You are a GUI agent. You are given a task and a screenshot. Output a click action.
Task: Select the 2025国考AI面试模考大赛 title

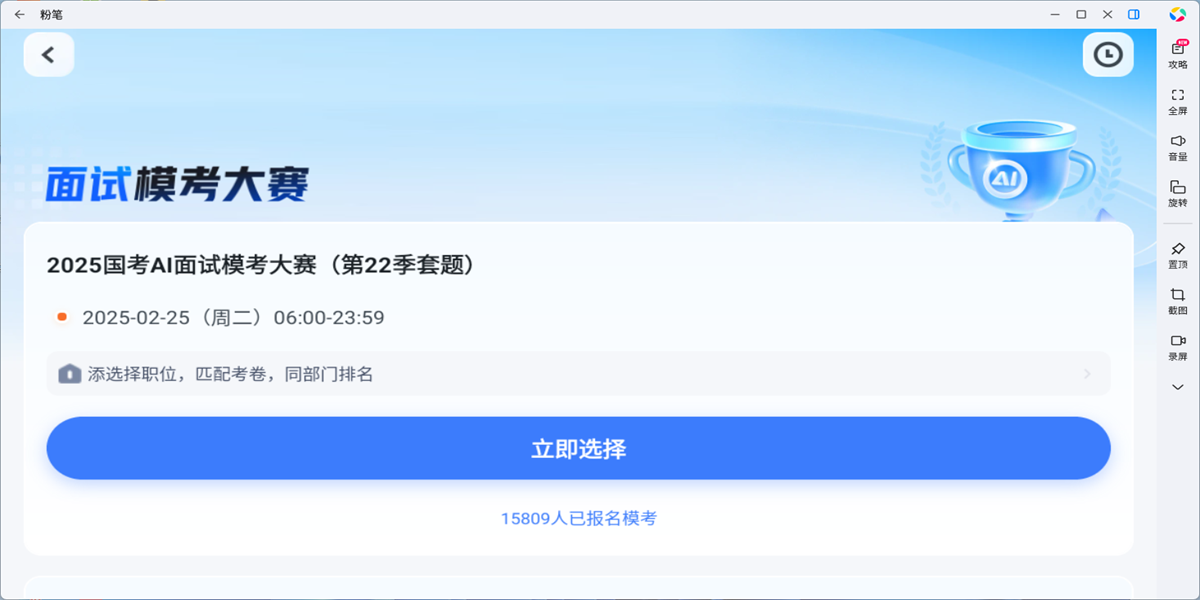[262, 266]
